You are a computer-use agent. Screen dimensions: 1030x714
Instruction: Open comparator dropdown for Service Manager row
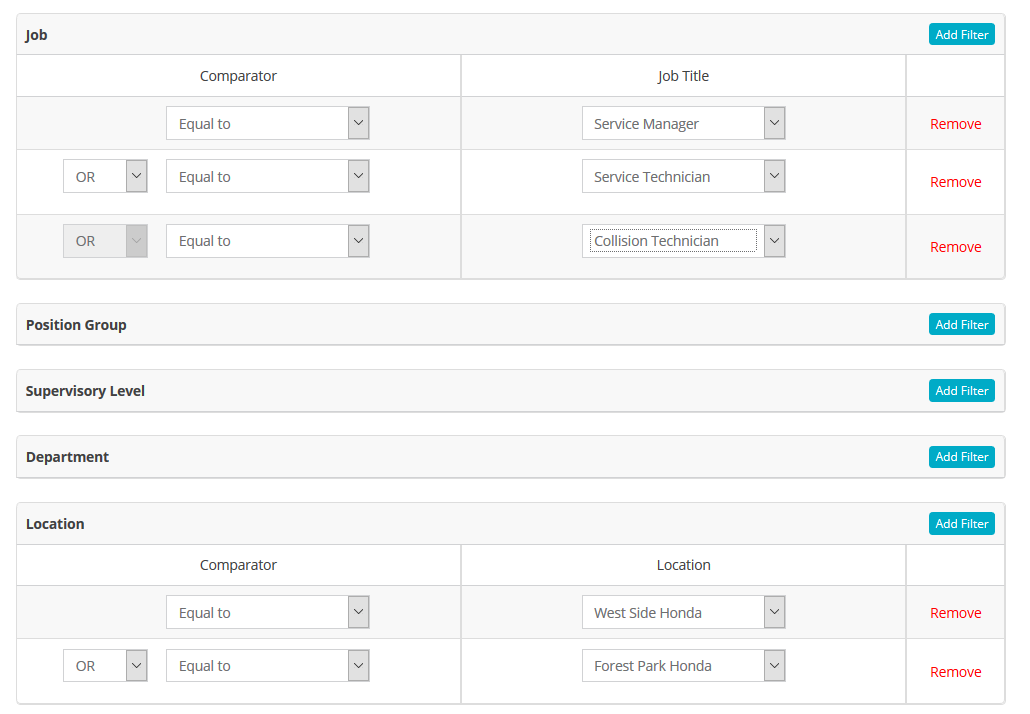coord(267,123)
